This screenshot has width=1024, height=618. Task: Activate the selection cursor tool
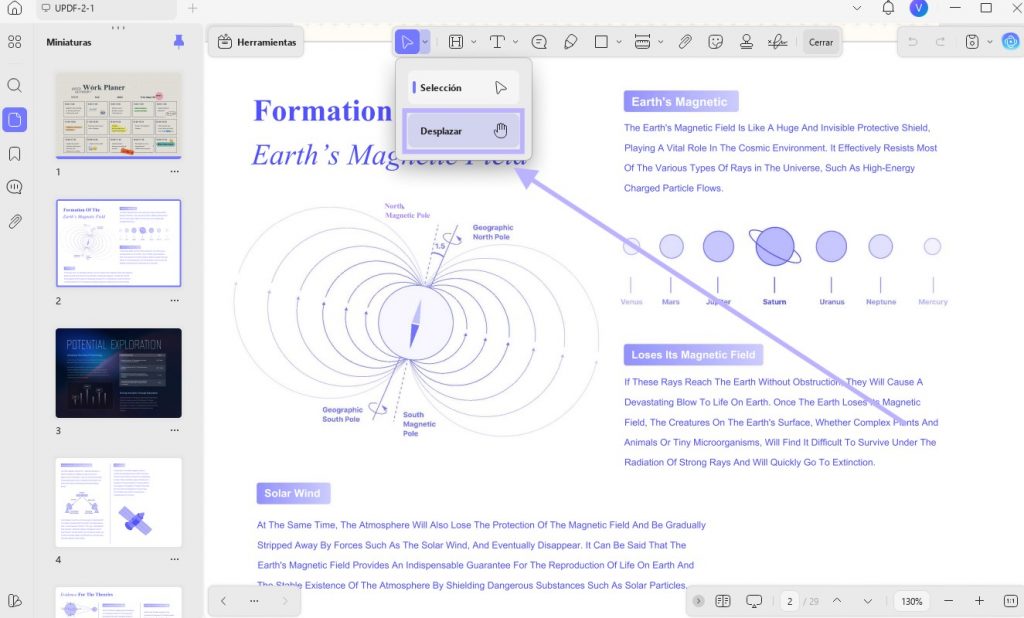click(x=407, y=42)
